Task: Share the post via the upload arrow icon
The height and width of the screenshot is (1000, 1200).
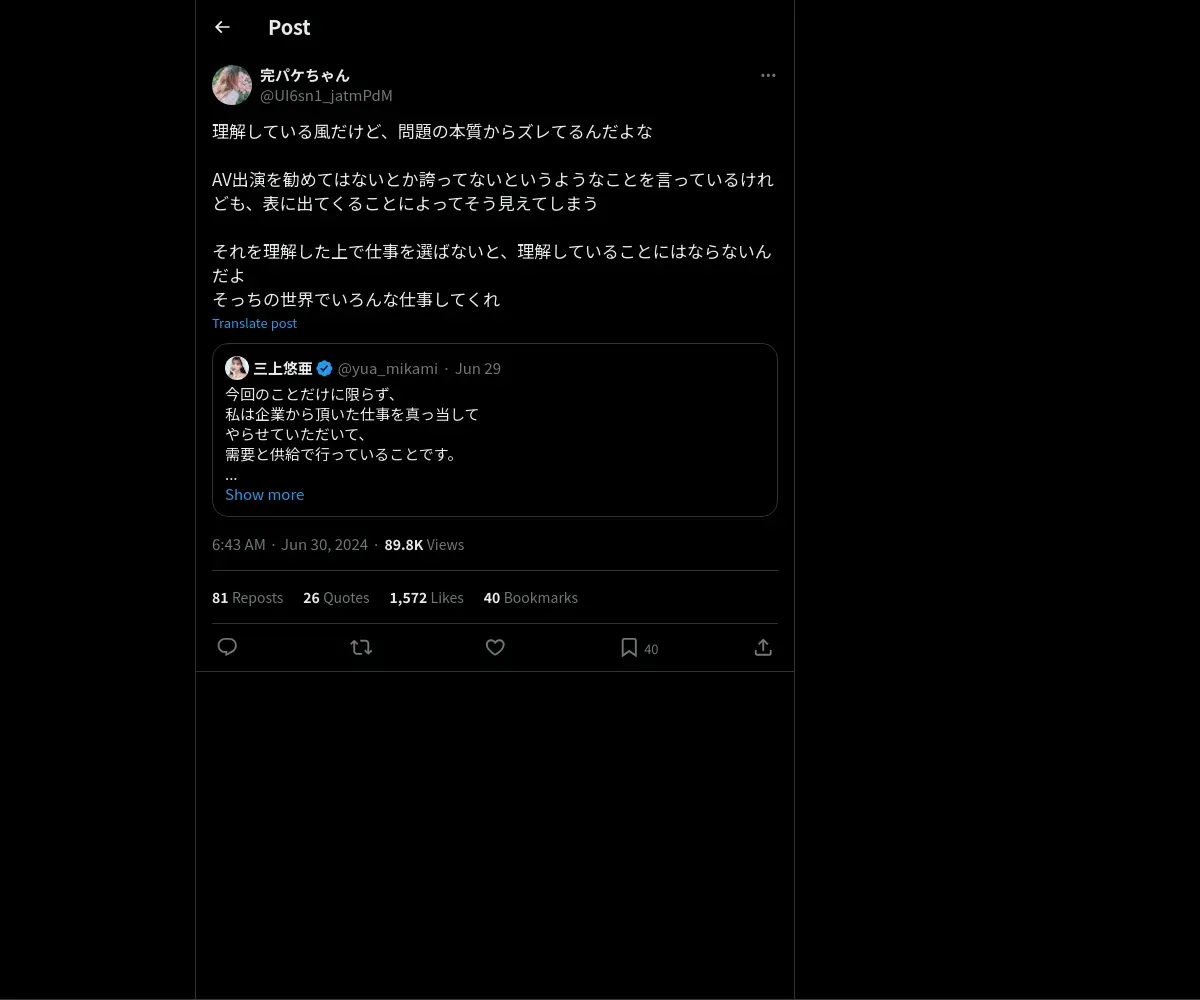Action: pyautogui.click(x=763, y=647)
